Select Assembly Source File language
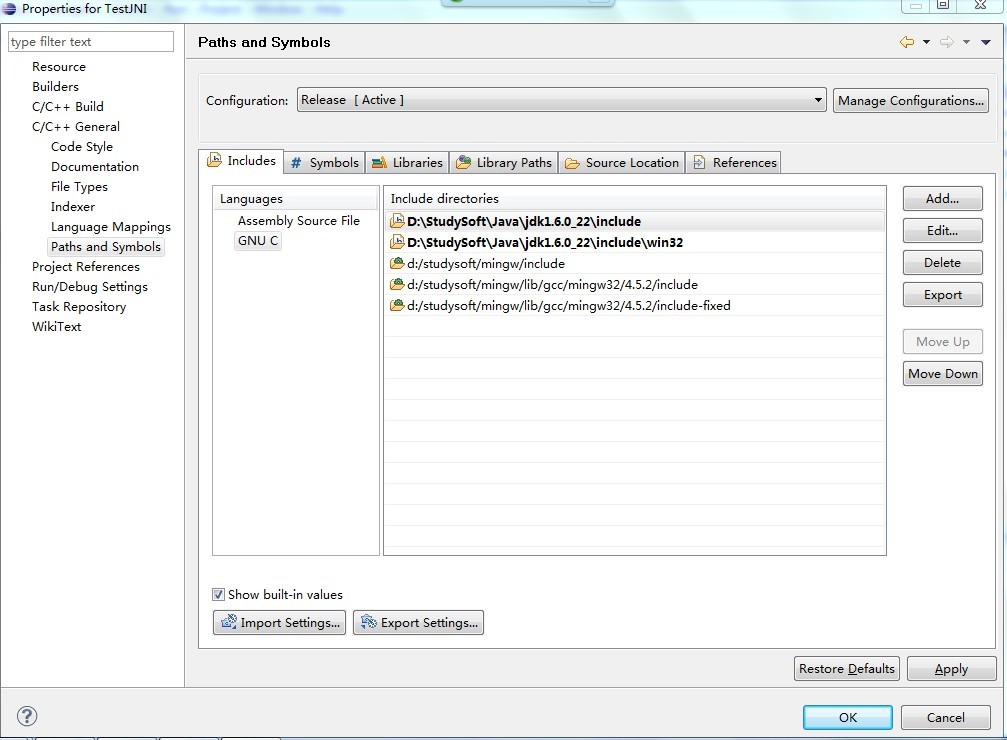The width and height of the screenshot is (1007, 740). pos(299,220)
